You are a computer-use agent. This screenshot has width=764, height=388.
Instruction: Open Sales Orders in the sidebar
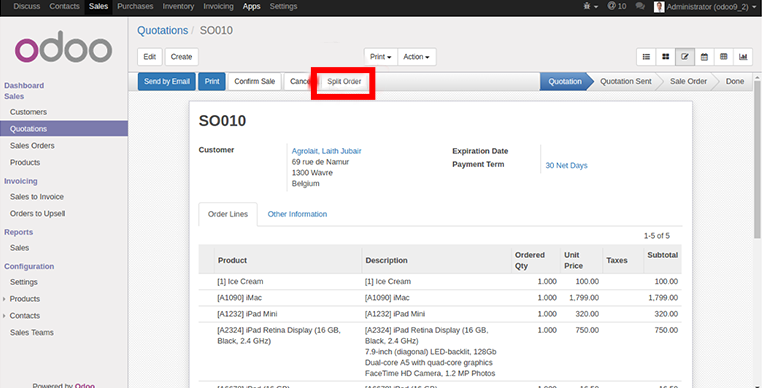pyautogui.click(x=32, y=146)
